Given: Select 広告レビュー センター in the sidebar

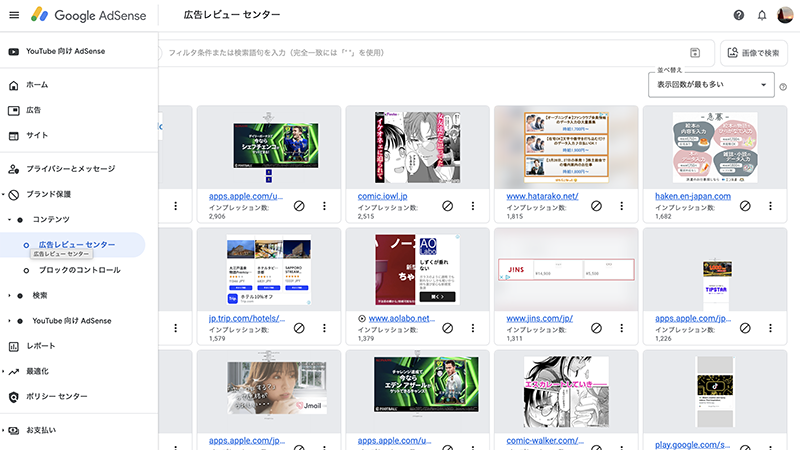Looking at the screenshot, I should pos(77,245).
